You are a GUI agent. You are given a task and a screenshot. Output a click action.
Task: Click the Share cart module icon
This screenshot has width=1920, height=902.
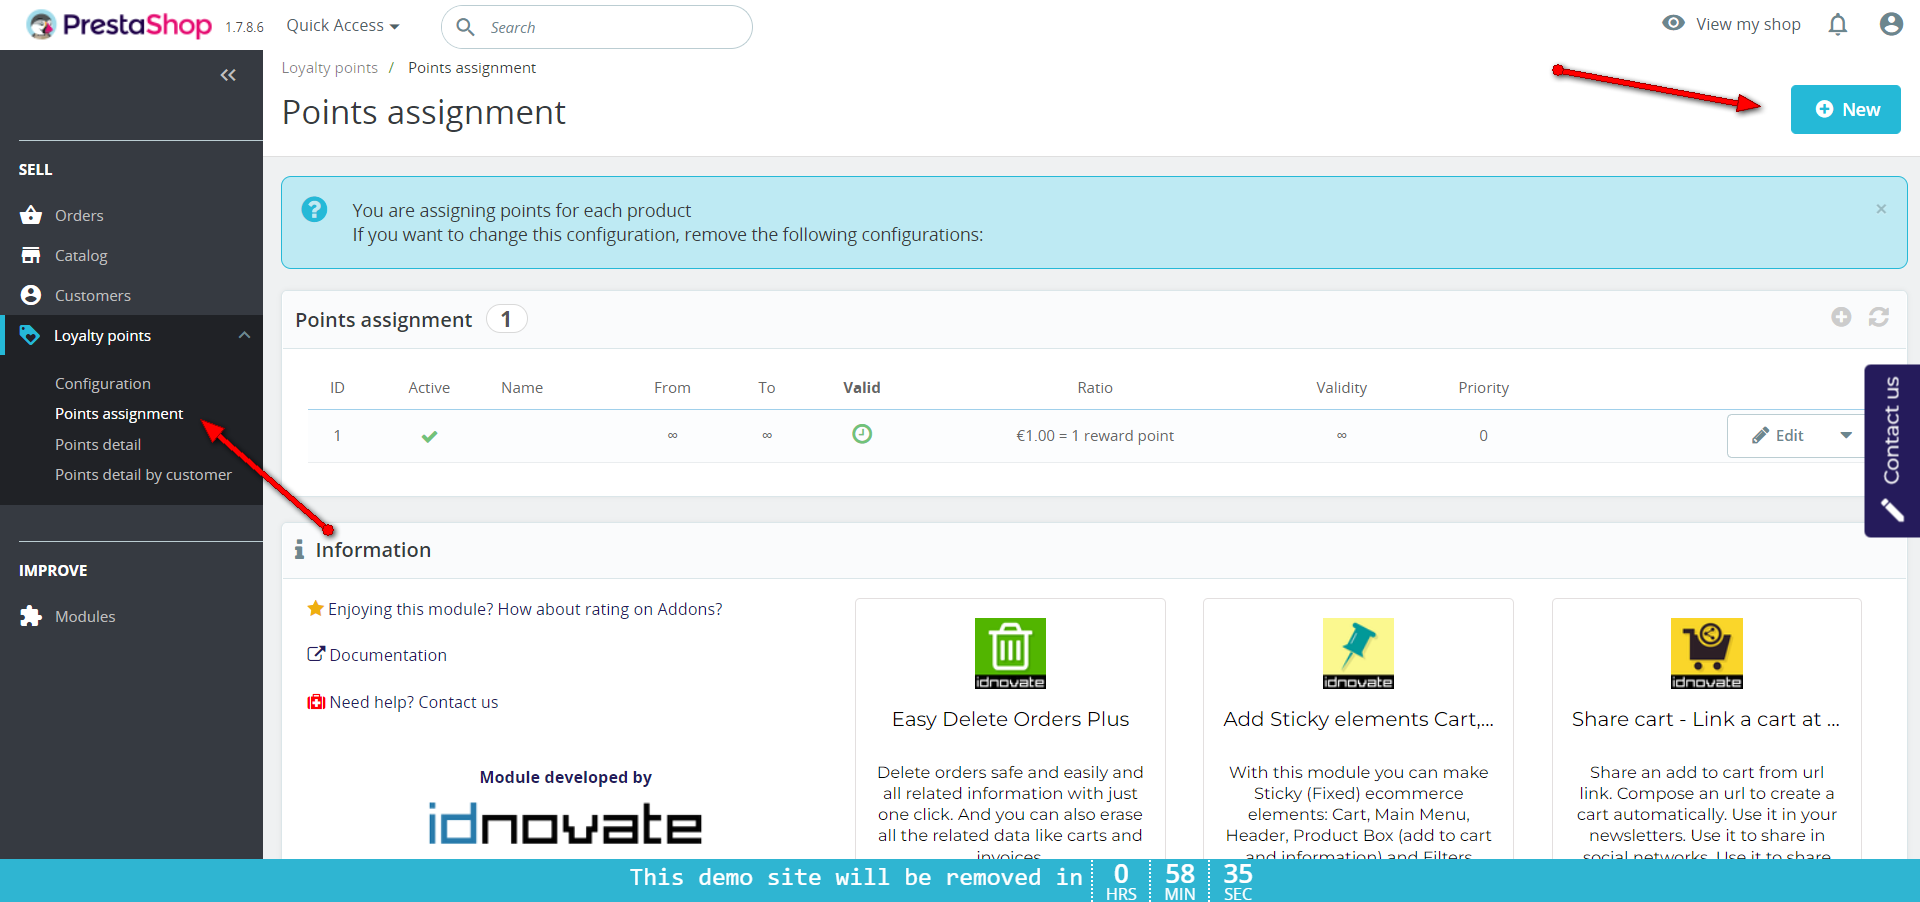click(x=1707, y=653)
